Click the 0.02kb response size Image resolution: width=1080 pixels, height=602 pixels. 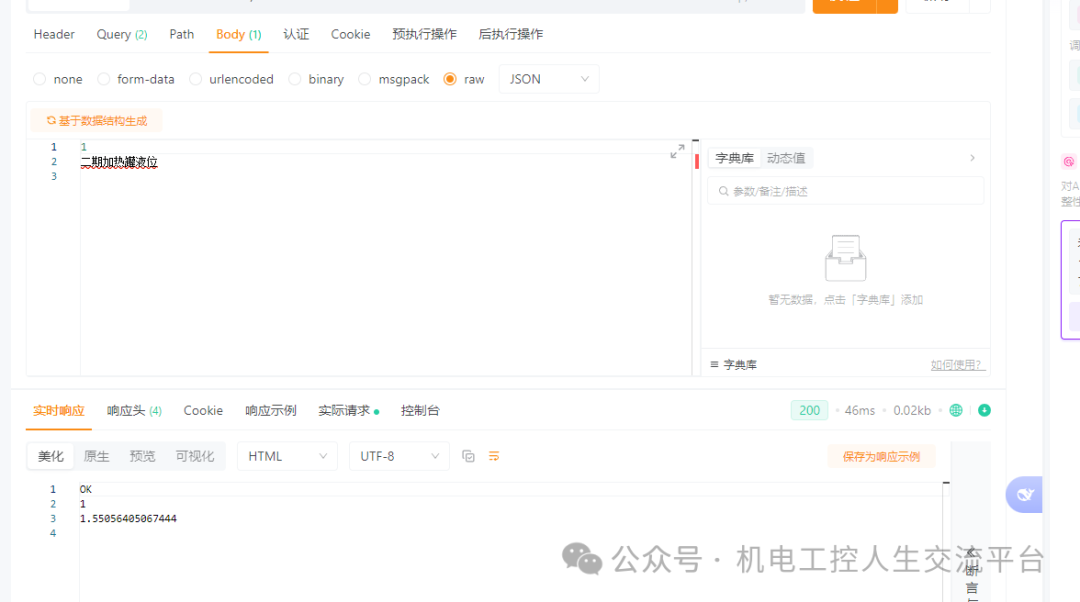click(x=912, y=411)
